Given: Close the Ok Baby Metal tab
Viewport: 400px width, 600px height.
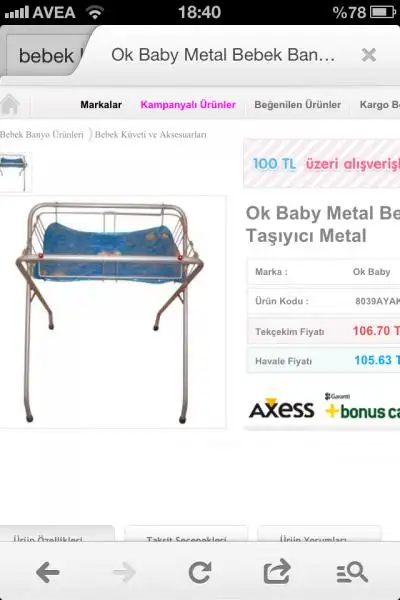Looking at the screenshot, I should [369, 55].
